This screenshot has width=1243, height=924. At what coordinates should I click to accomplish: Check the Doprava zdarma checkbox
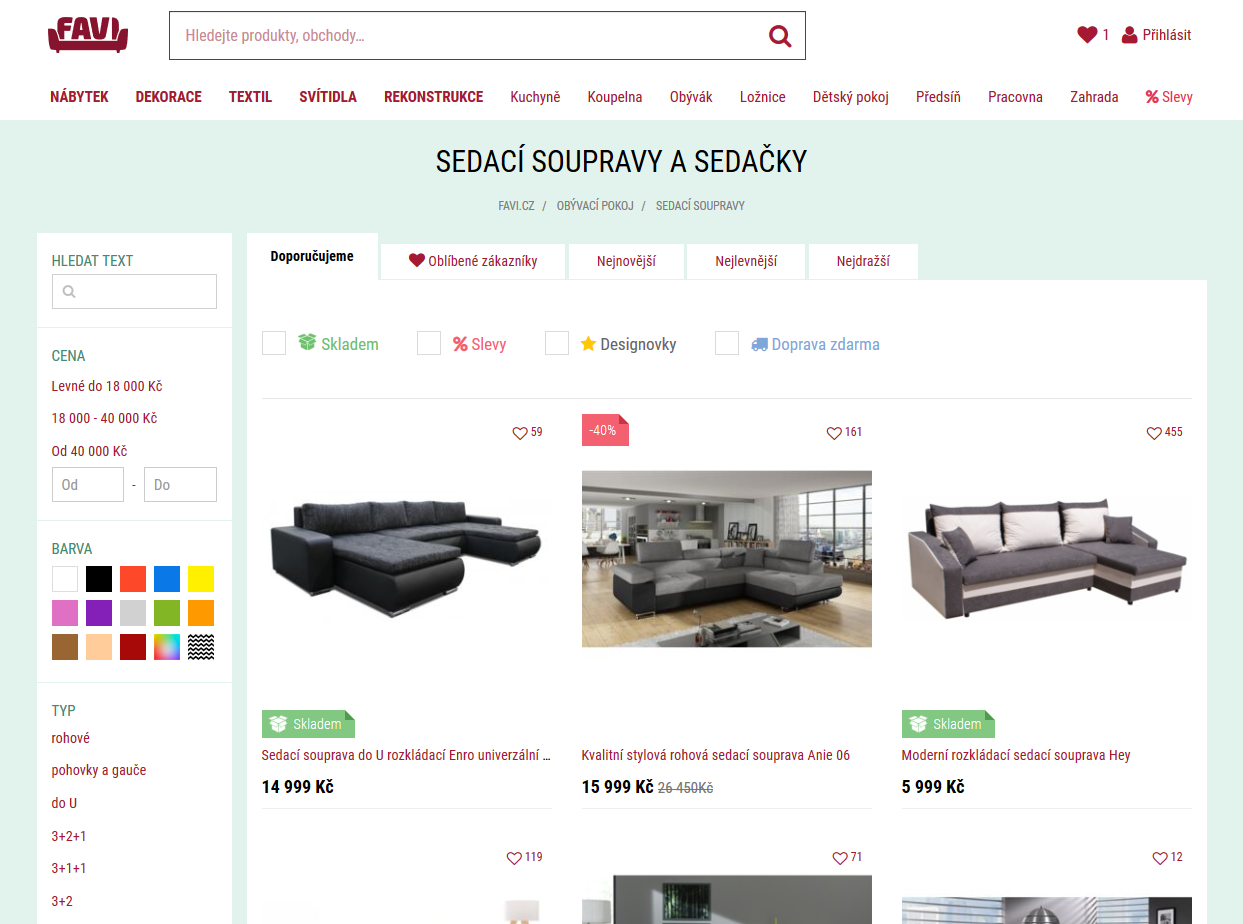727,343
